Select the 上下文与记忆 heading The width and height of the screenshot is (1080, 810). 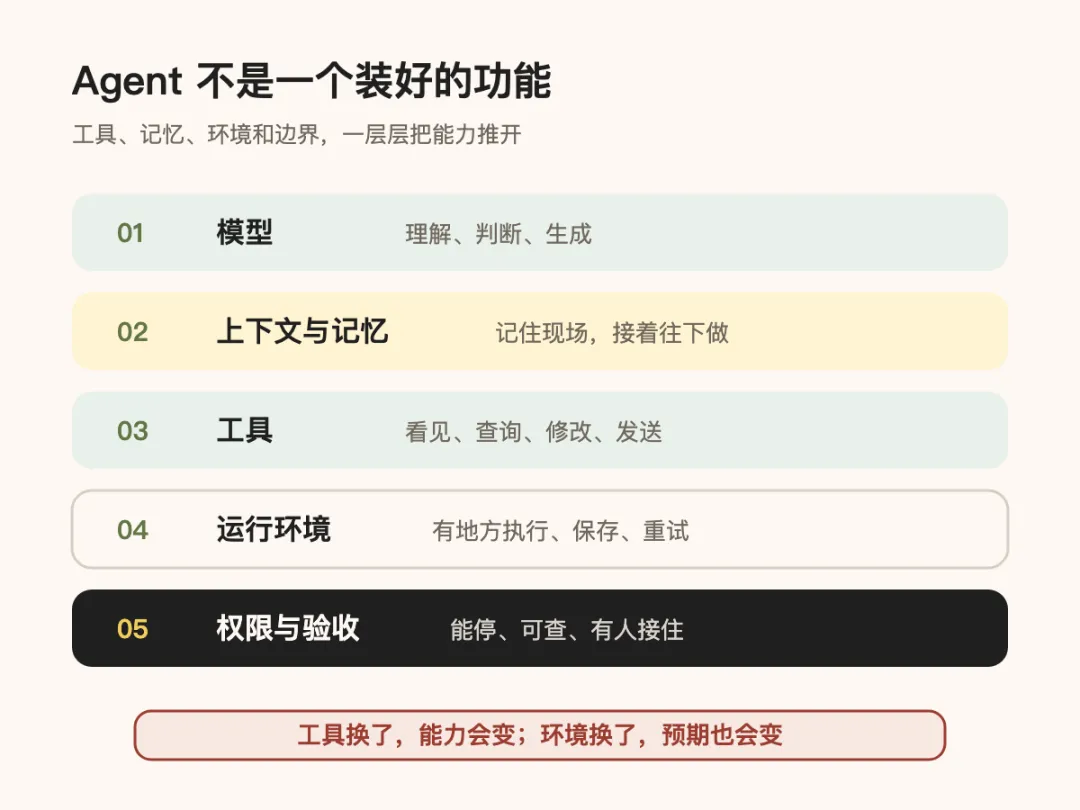pyautogui.click(x=302, y=331)
